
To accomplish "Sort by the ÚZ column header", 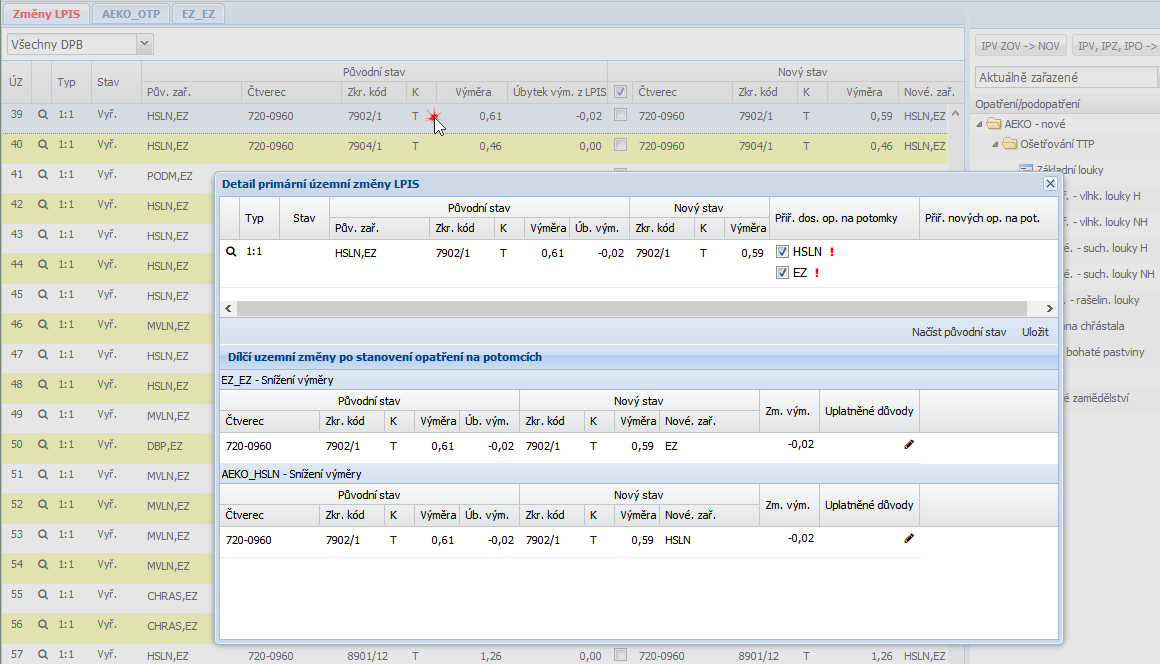I will [16, 81].
